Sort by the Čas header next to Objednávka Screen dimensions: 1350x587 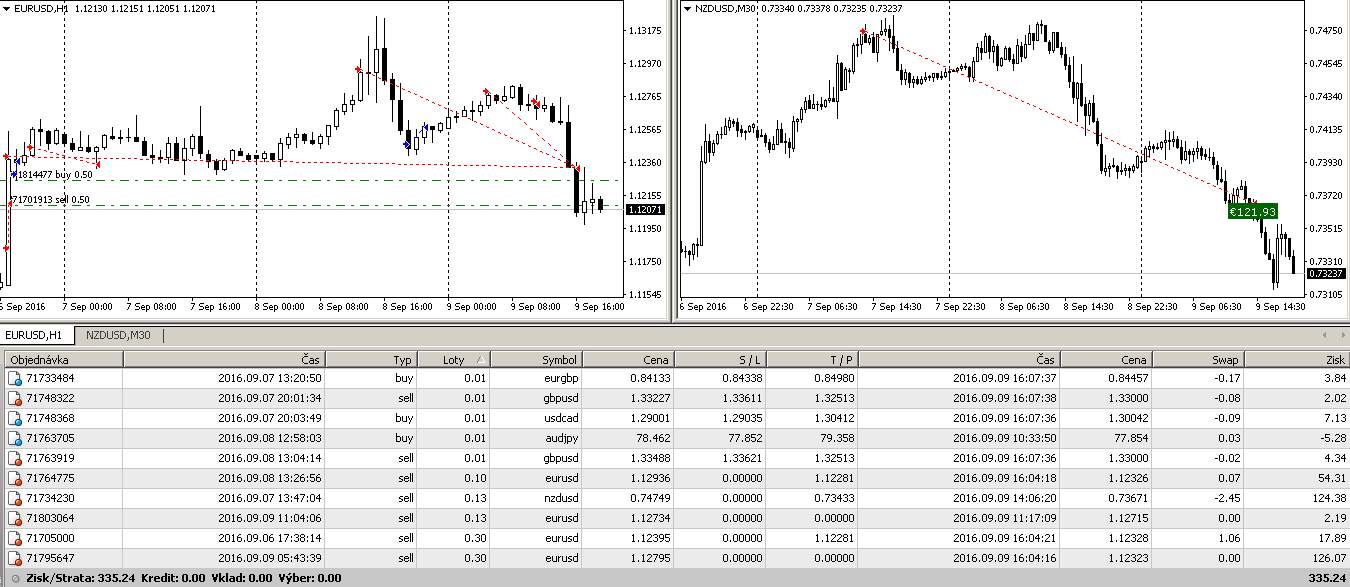coord(224,360)
